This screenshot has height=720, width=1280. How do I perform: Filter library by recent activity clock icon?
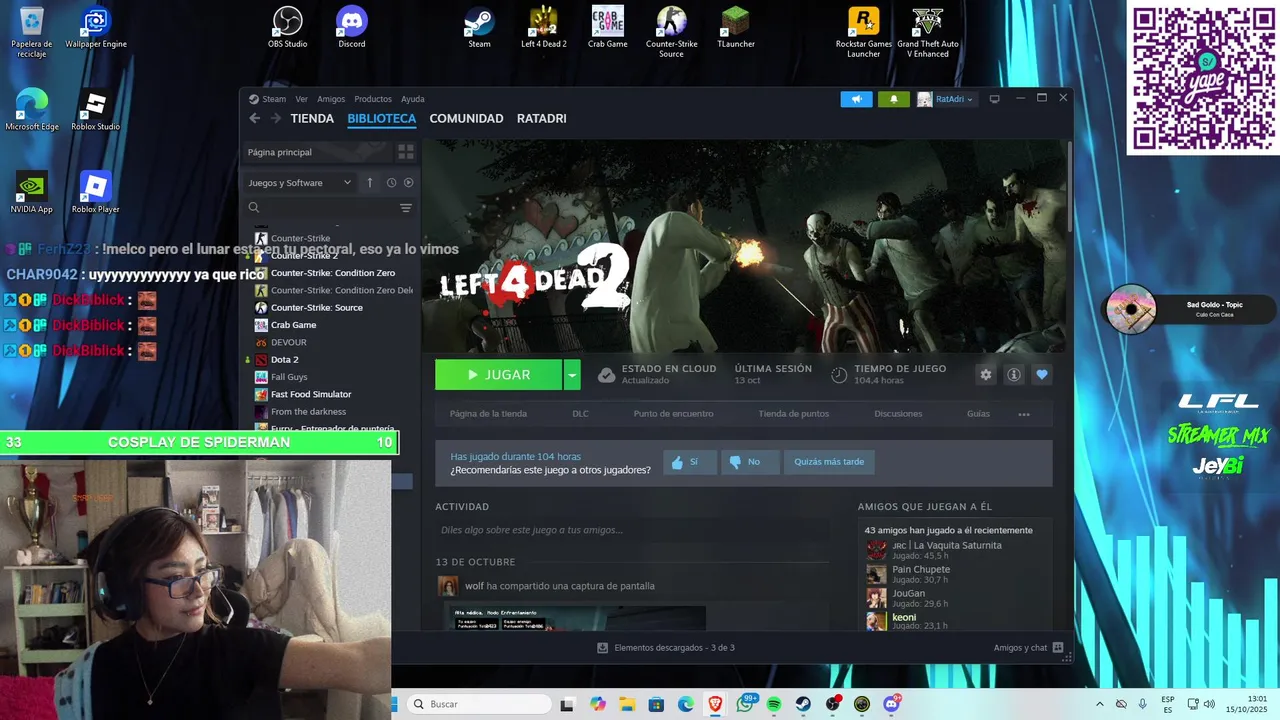tap(391, 183)
